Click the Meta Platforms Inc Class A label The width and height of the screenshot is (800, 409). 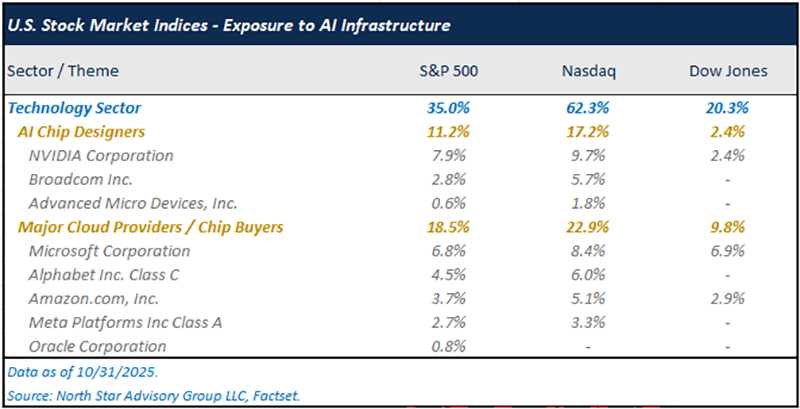126,322
